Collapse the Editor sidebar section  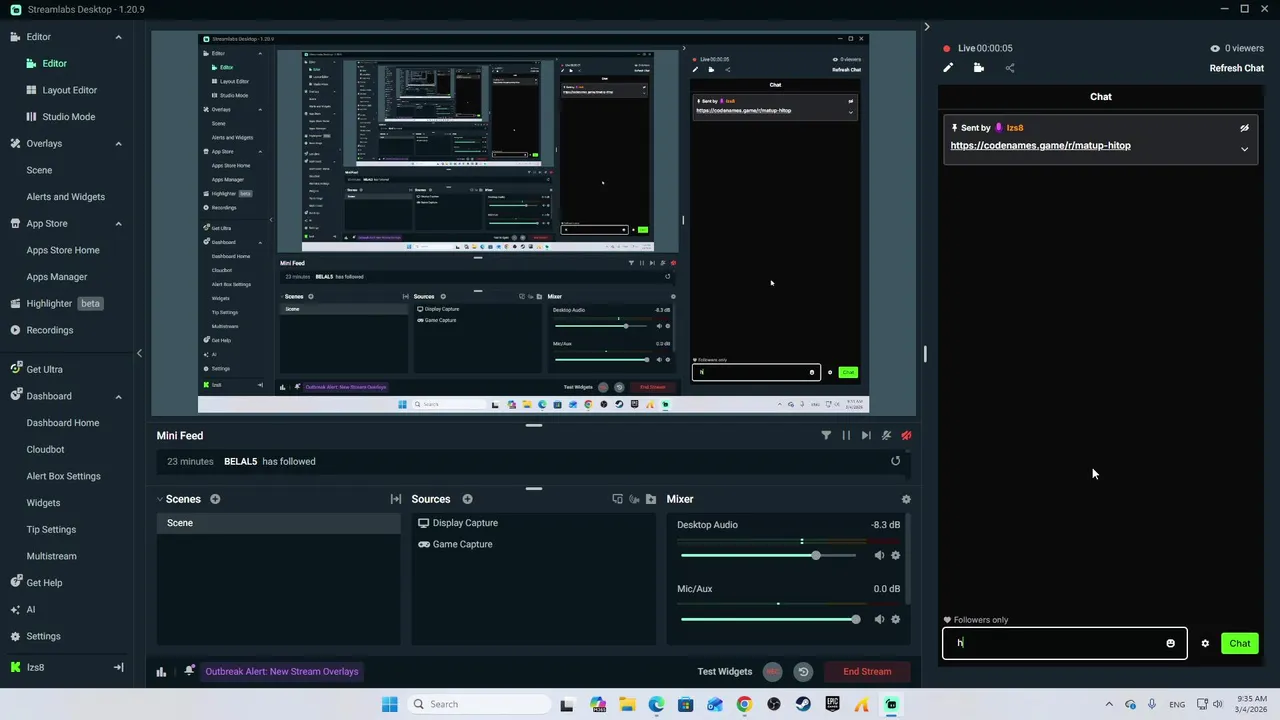pyautogui.click(x=118, y=37)
